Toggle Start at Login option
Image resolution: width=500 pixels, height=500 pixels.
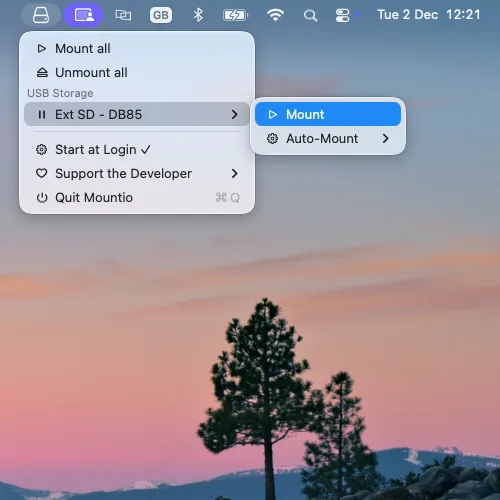tap(137, 150)
